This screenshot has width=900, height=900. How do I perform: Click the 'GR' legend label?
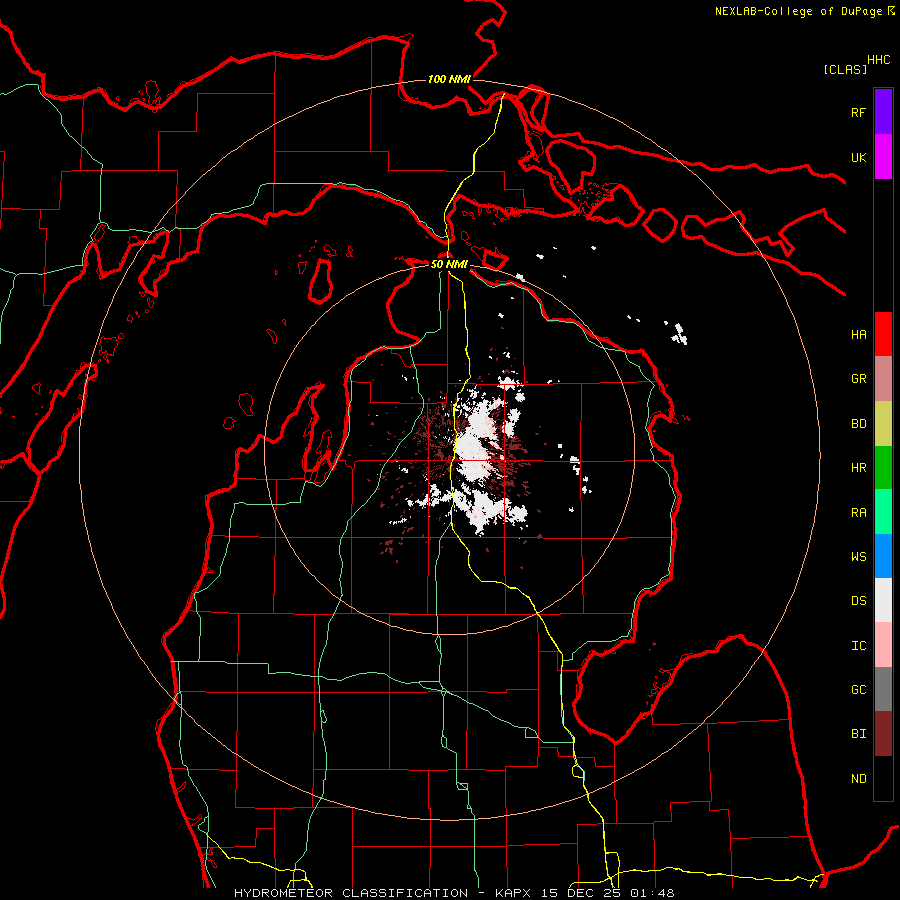click(x=858, y=379)
